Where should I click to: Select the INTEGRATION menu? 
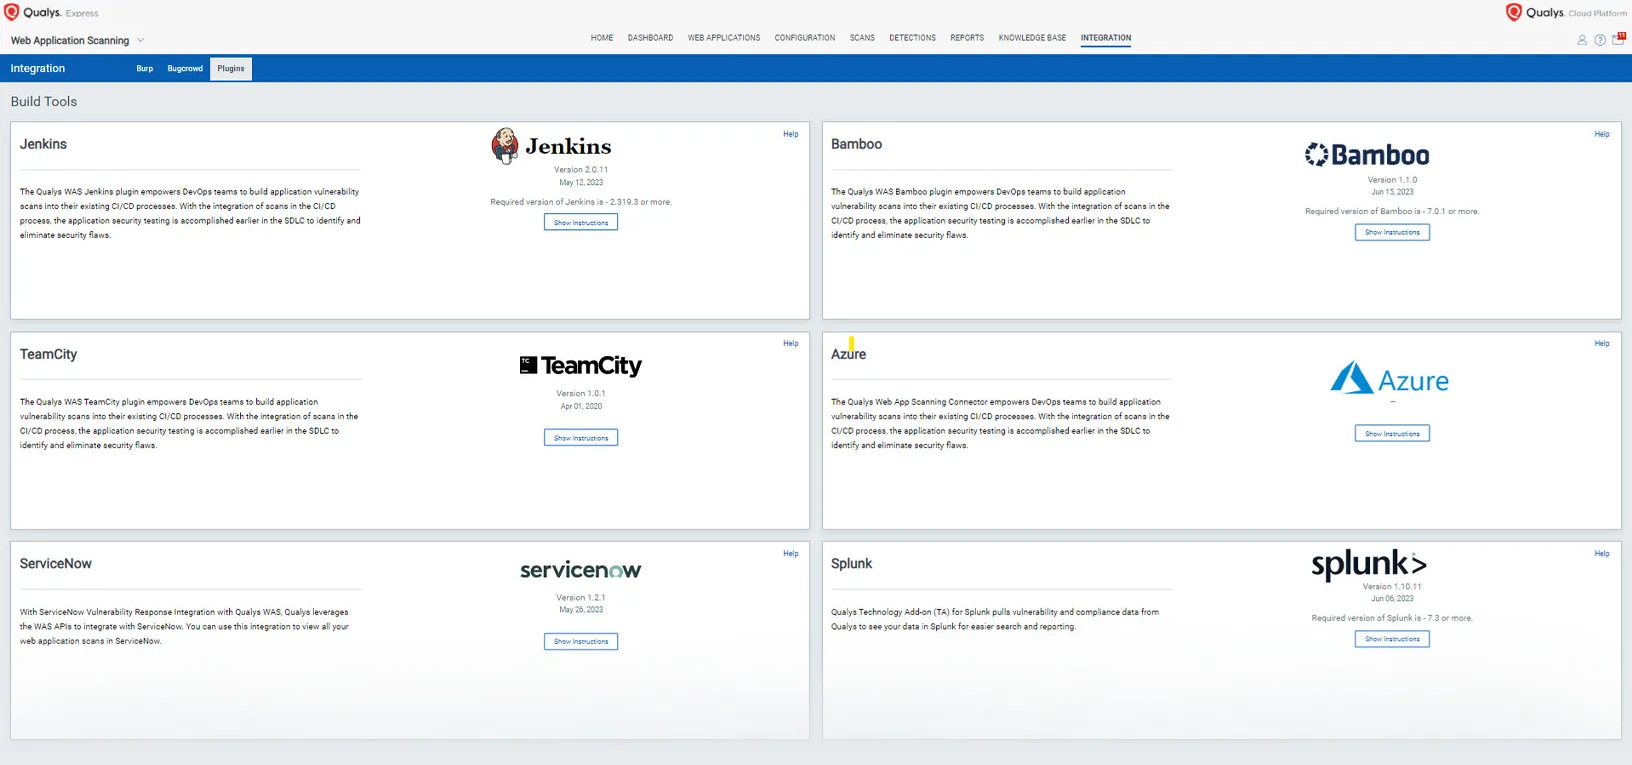tap(1106, 38)
